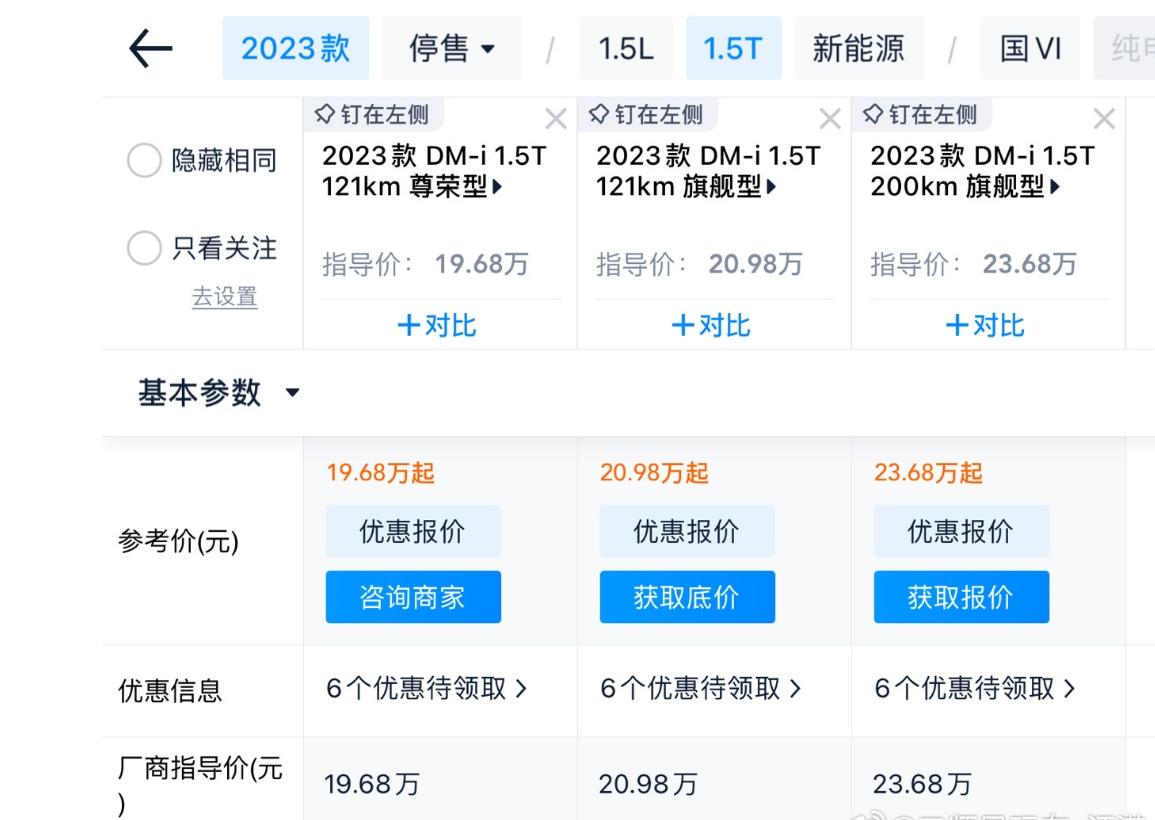Select the 1.5L engine filter

coord(625,49)
